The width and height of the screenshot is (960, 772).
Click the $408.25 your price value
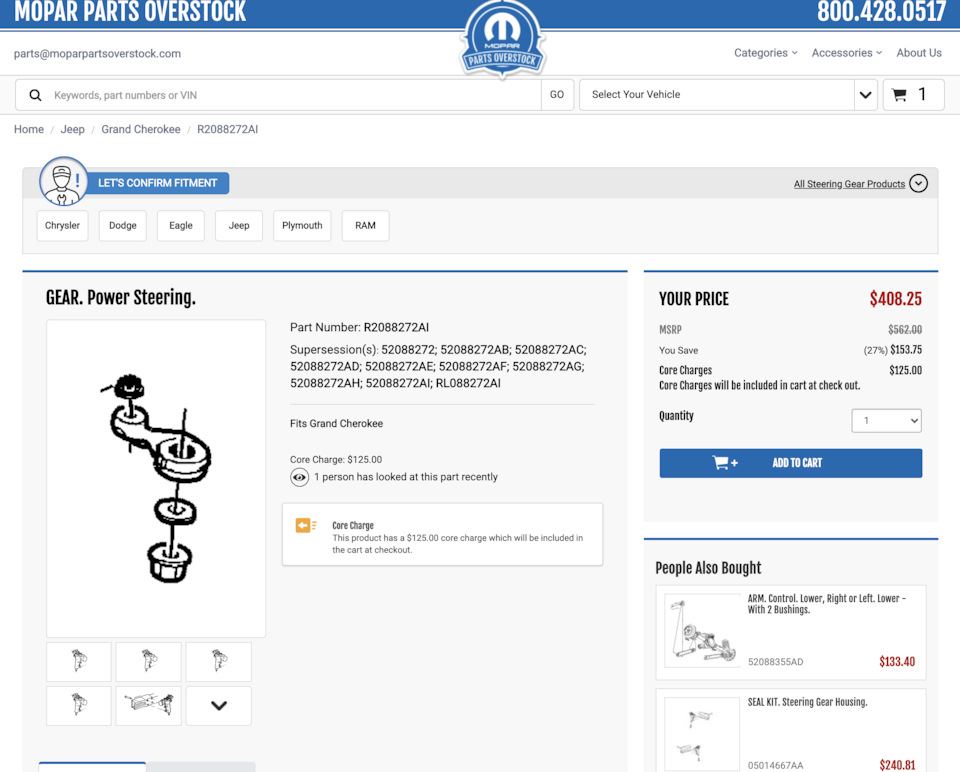(x=896, y=299)
